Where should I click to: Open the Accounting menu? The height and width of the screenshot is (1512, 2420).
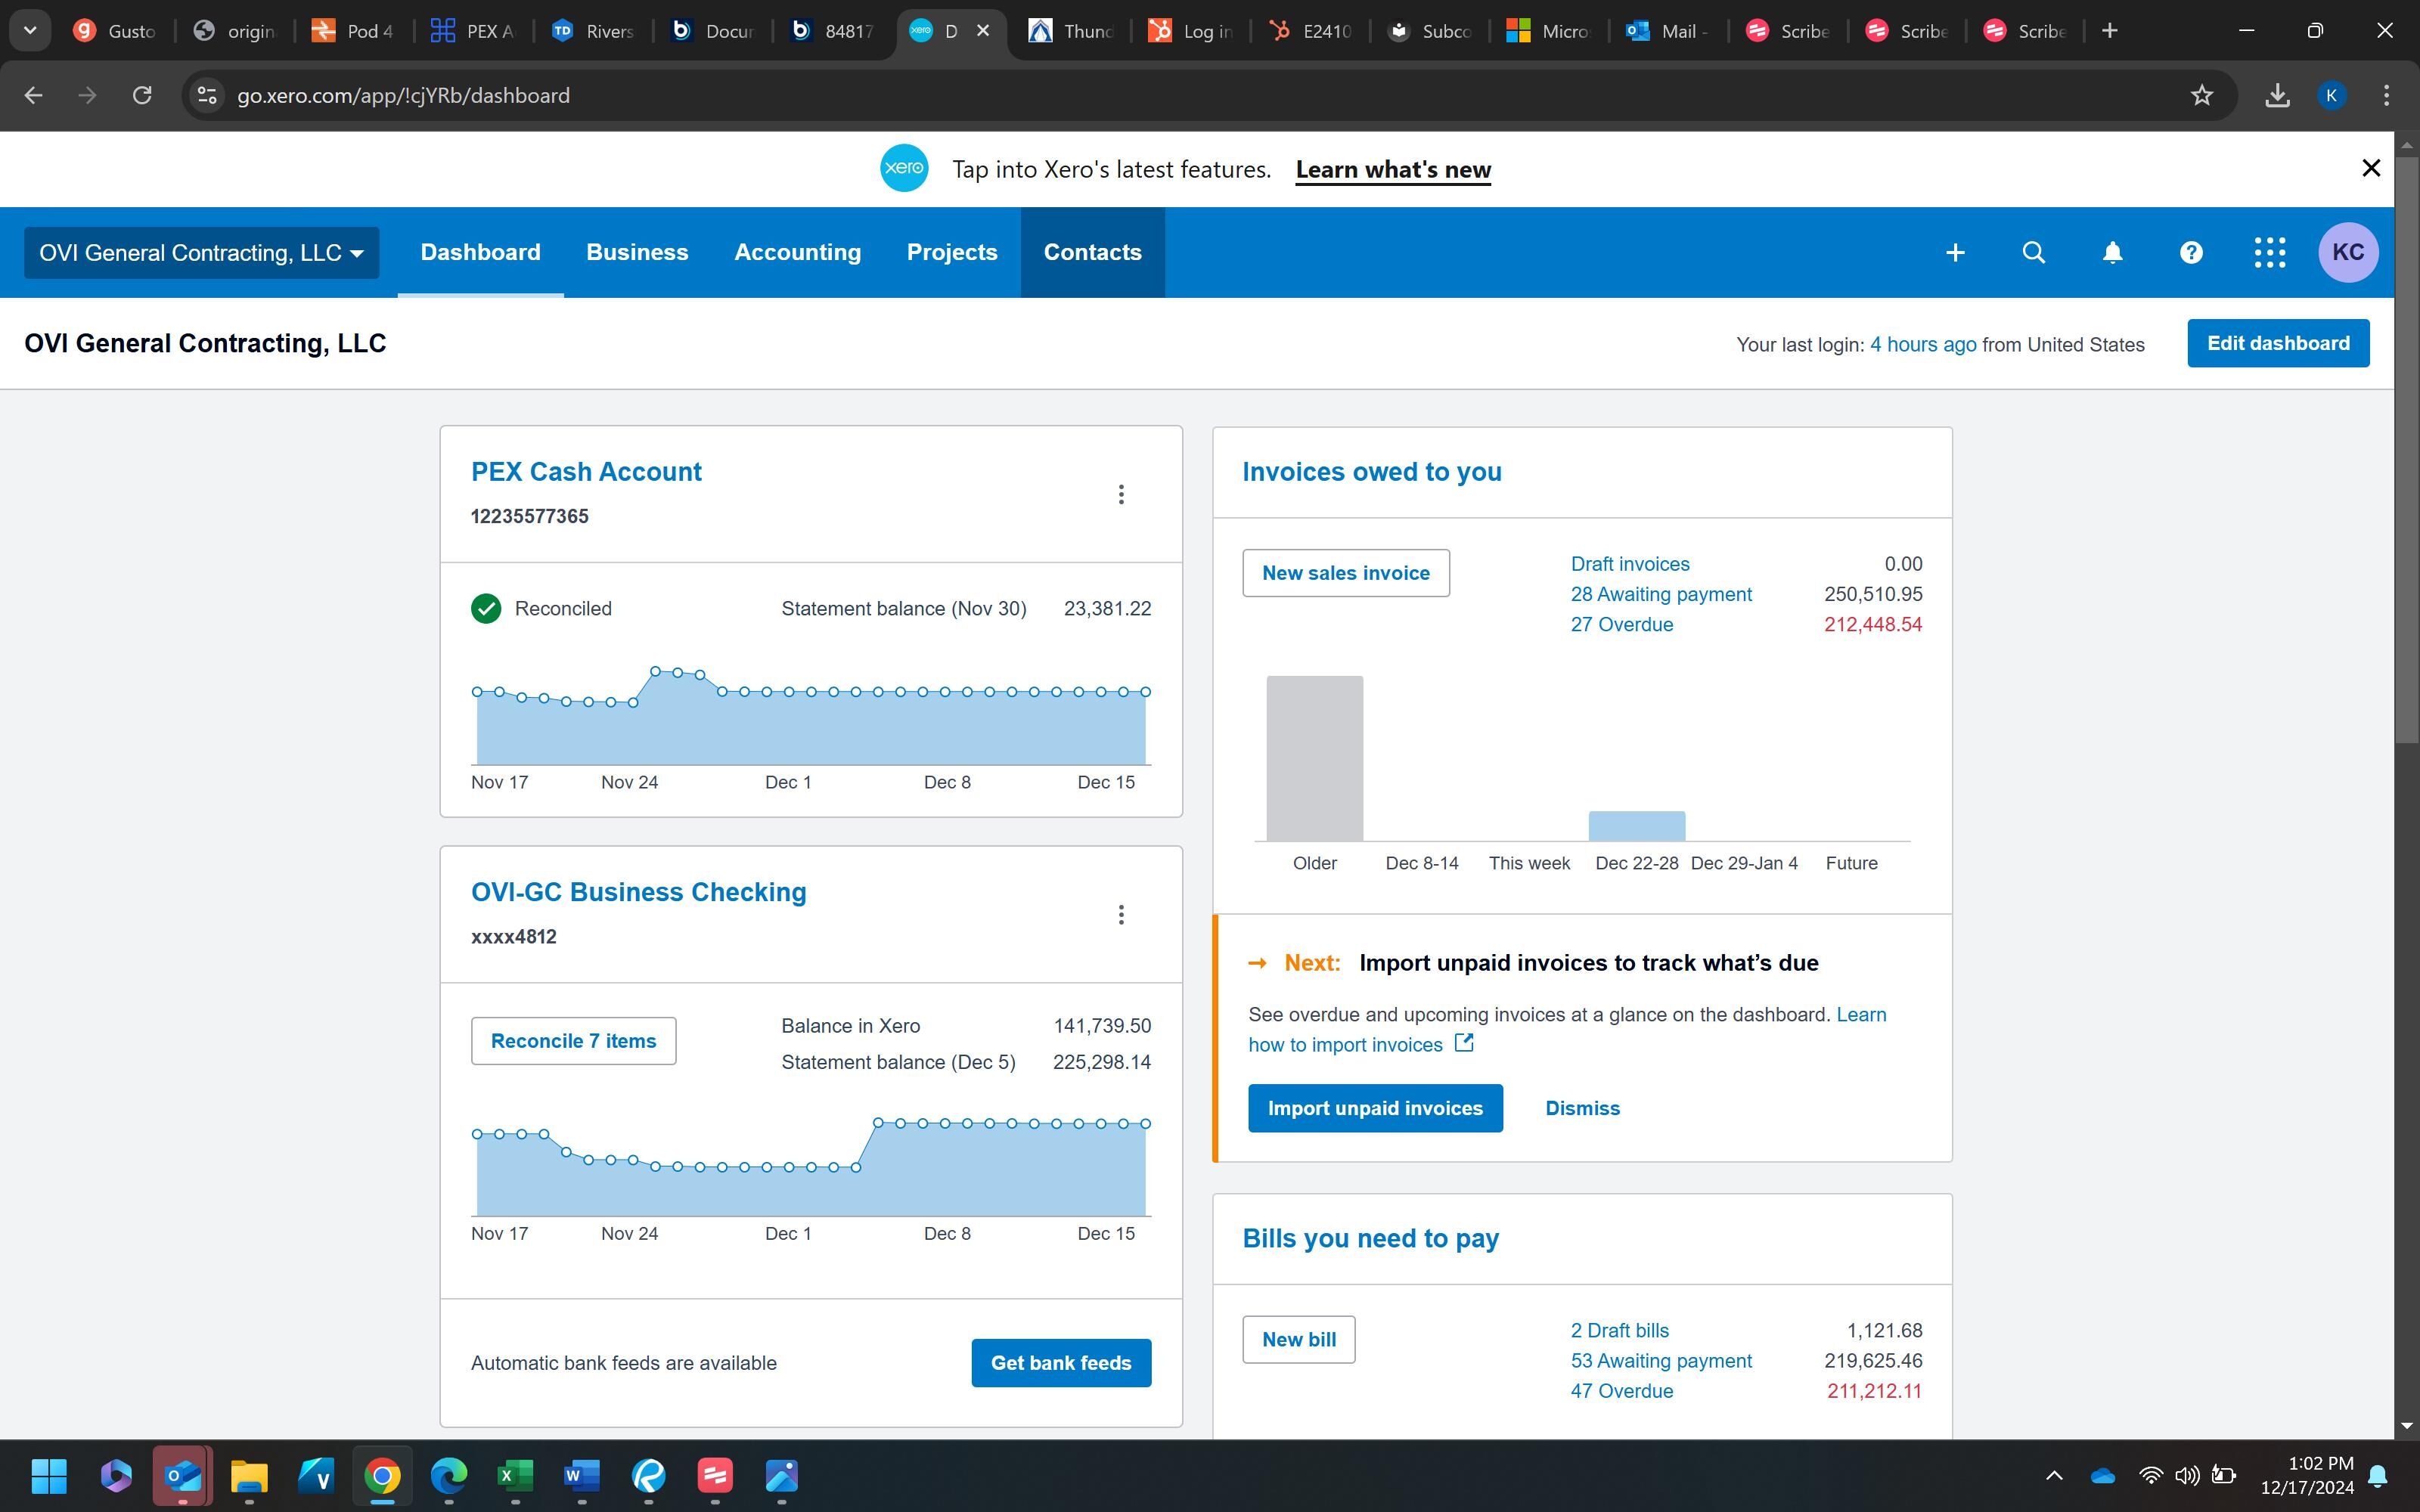click(x=797, y=253)
